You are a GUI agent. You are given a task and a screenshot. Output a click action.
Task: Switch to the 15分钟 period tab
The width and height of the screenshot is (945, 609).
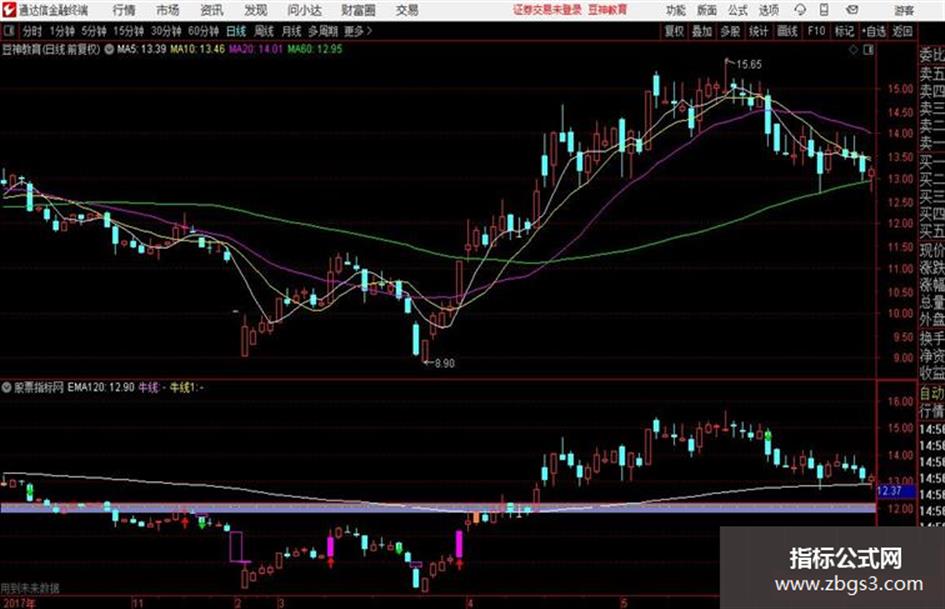129,31
